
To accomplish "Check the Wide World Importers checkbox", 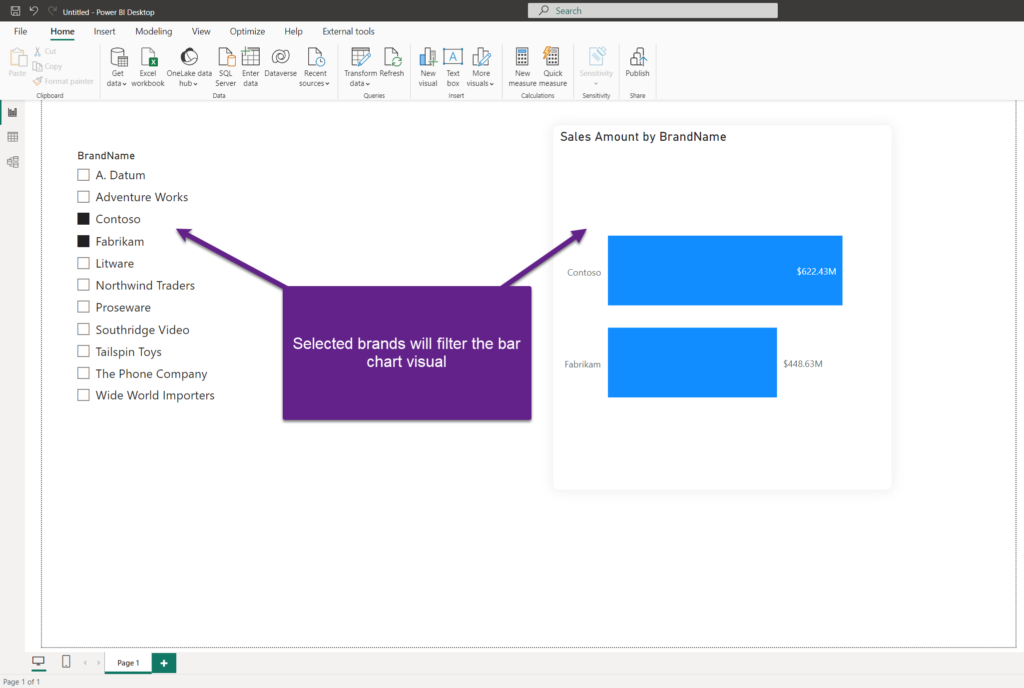I will tap(83, 395).
